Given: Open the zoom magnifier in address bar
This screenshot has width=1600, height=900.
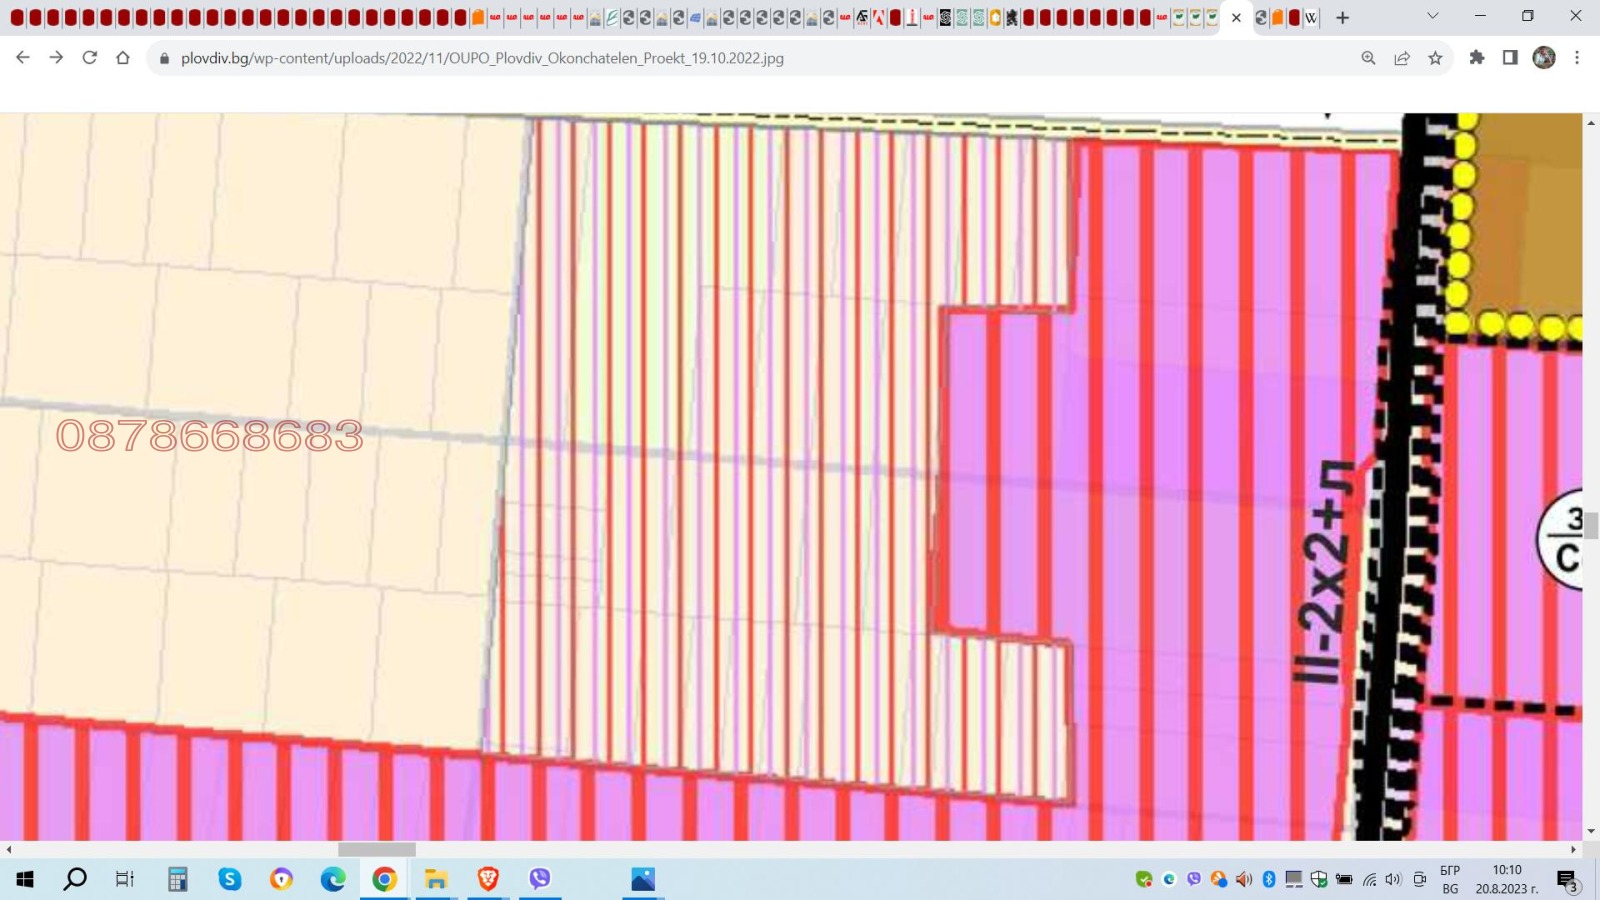Looking at the screenshot, I should pyautogui.click(x=1368, y=58).
